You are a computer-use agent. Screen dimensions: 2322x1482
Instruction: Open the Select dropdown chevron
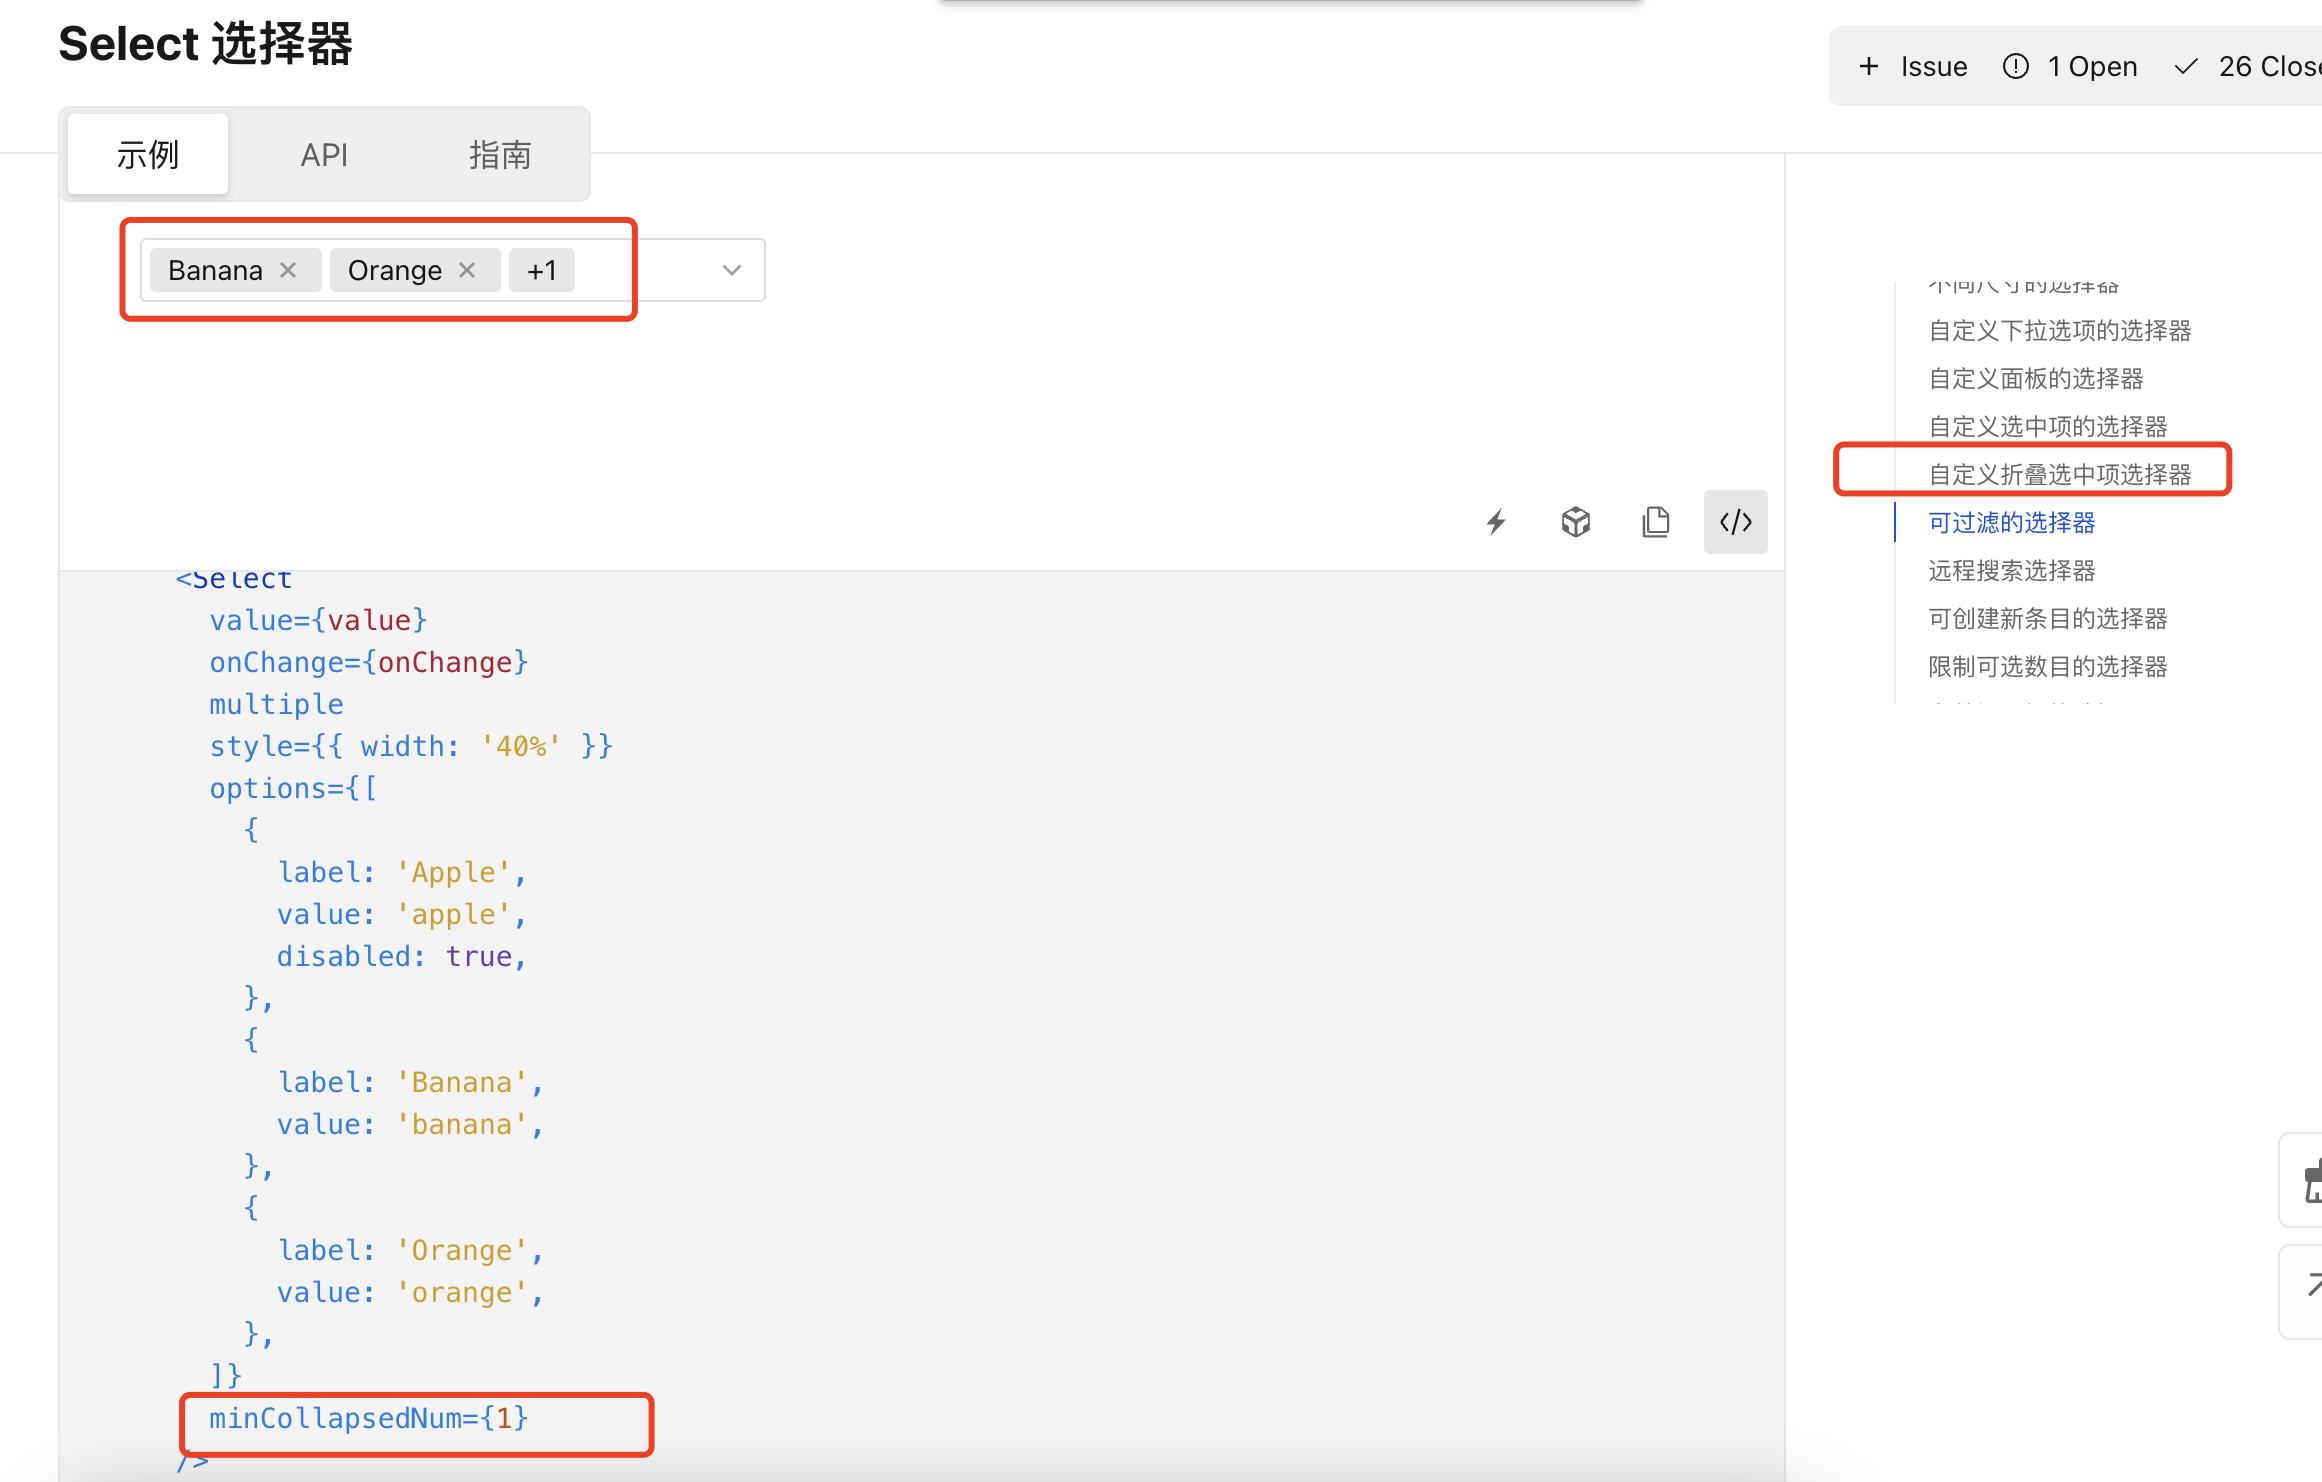point(731,269)
